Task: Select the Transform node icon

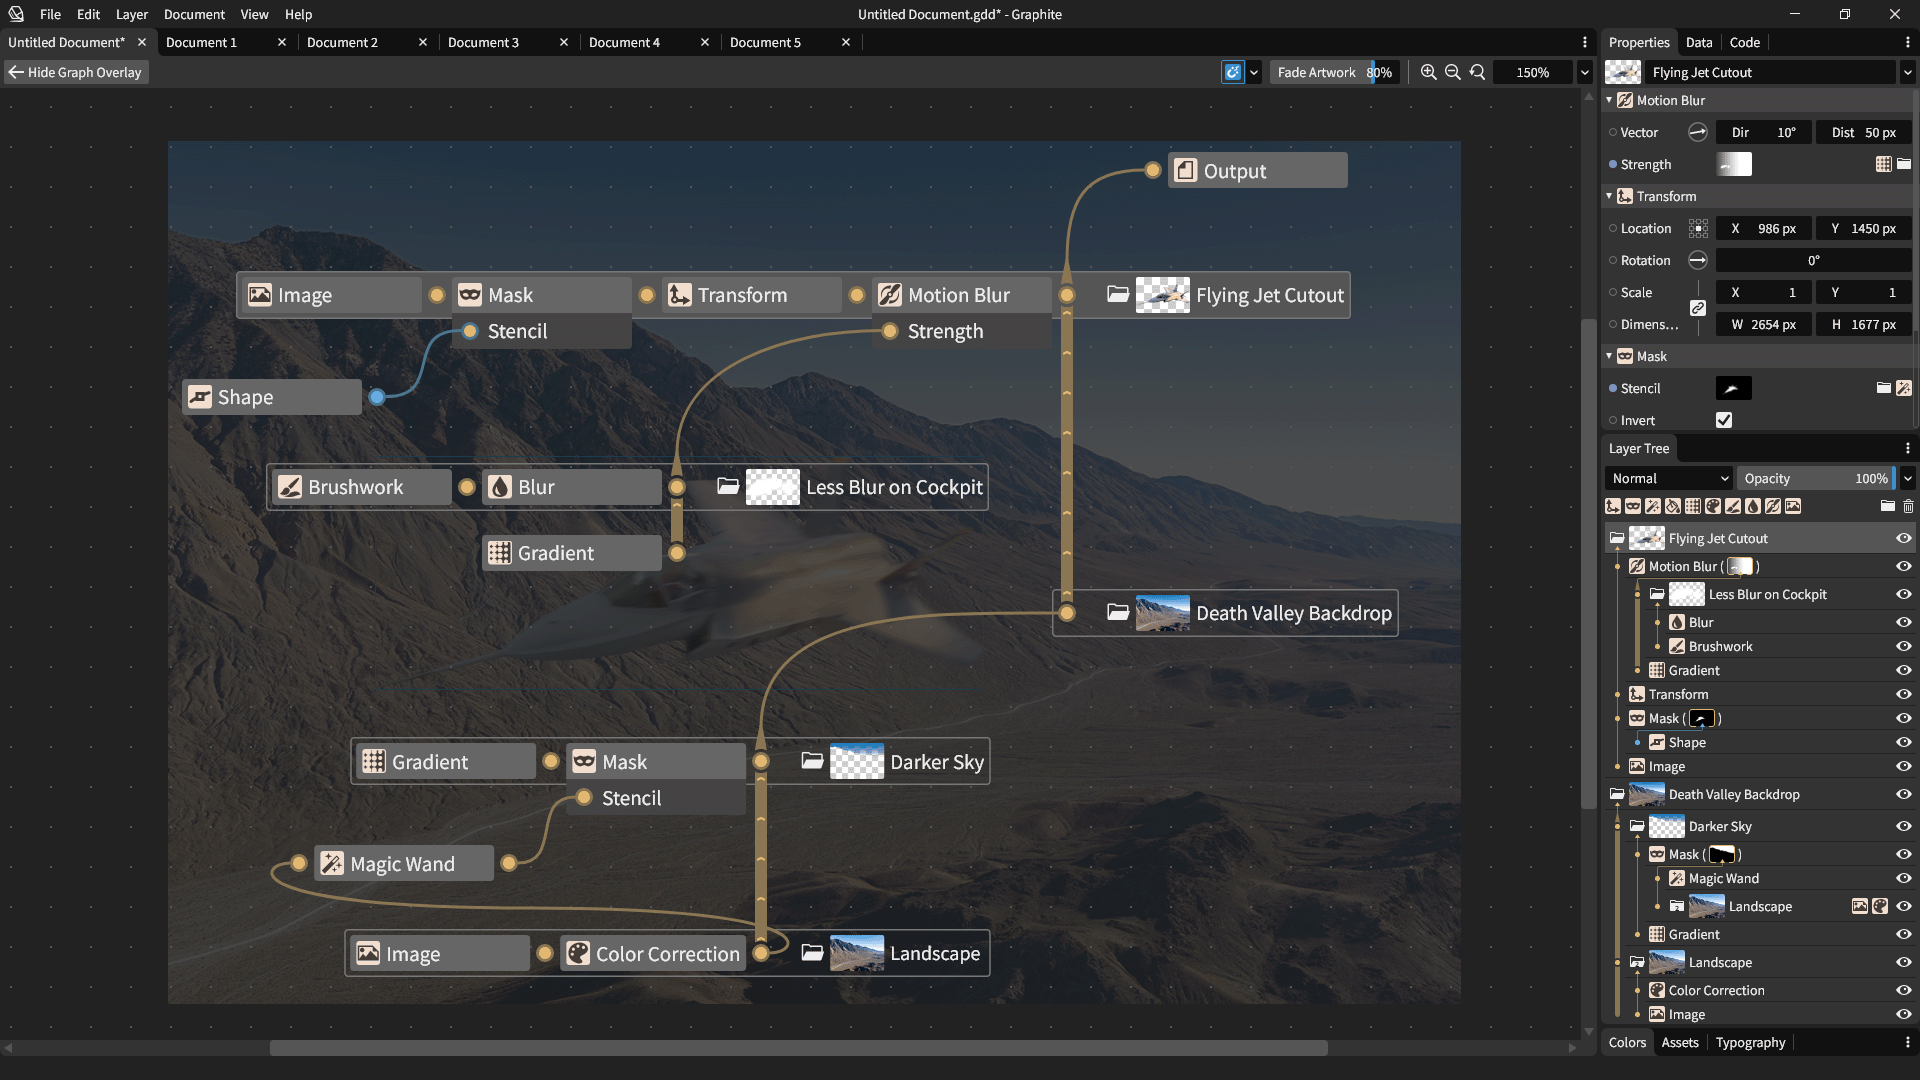Action: 679,293
